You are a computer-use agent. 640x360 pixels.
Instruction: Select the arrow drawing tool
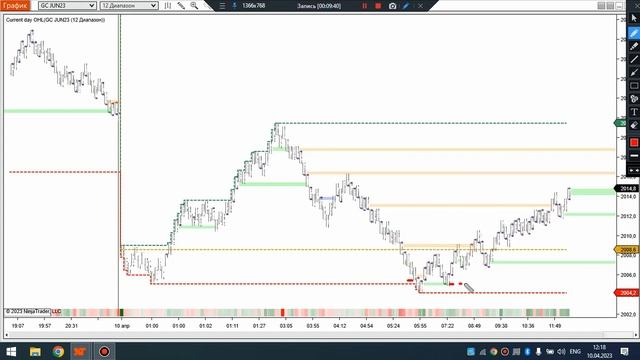[634, 72]
